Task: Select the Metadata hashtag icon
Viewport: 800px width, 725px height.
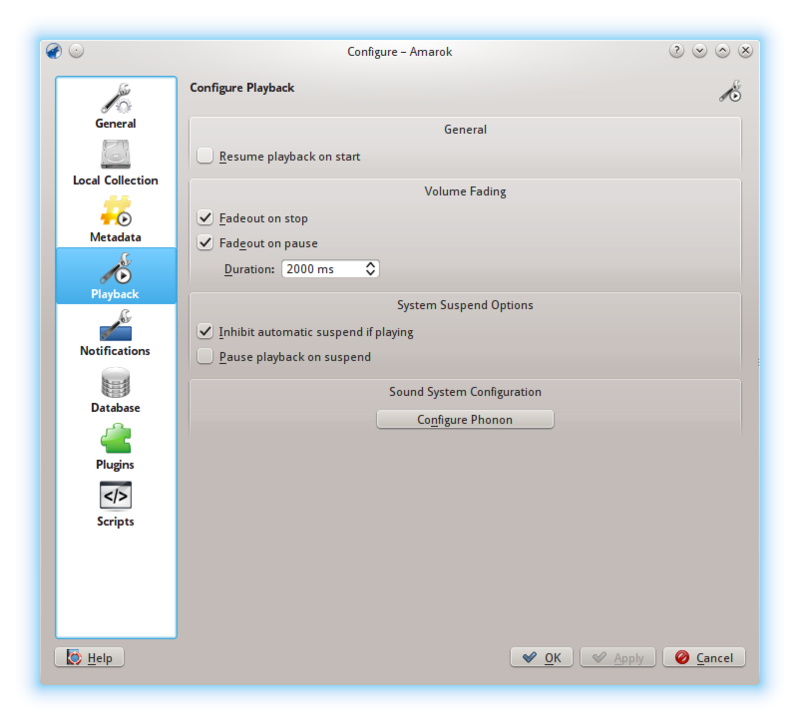Action: (x=116, y=211)
